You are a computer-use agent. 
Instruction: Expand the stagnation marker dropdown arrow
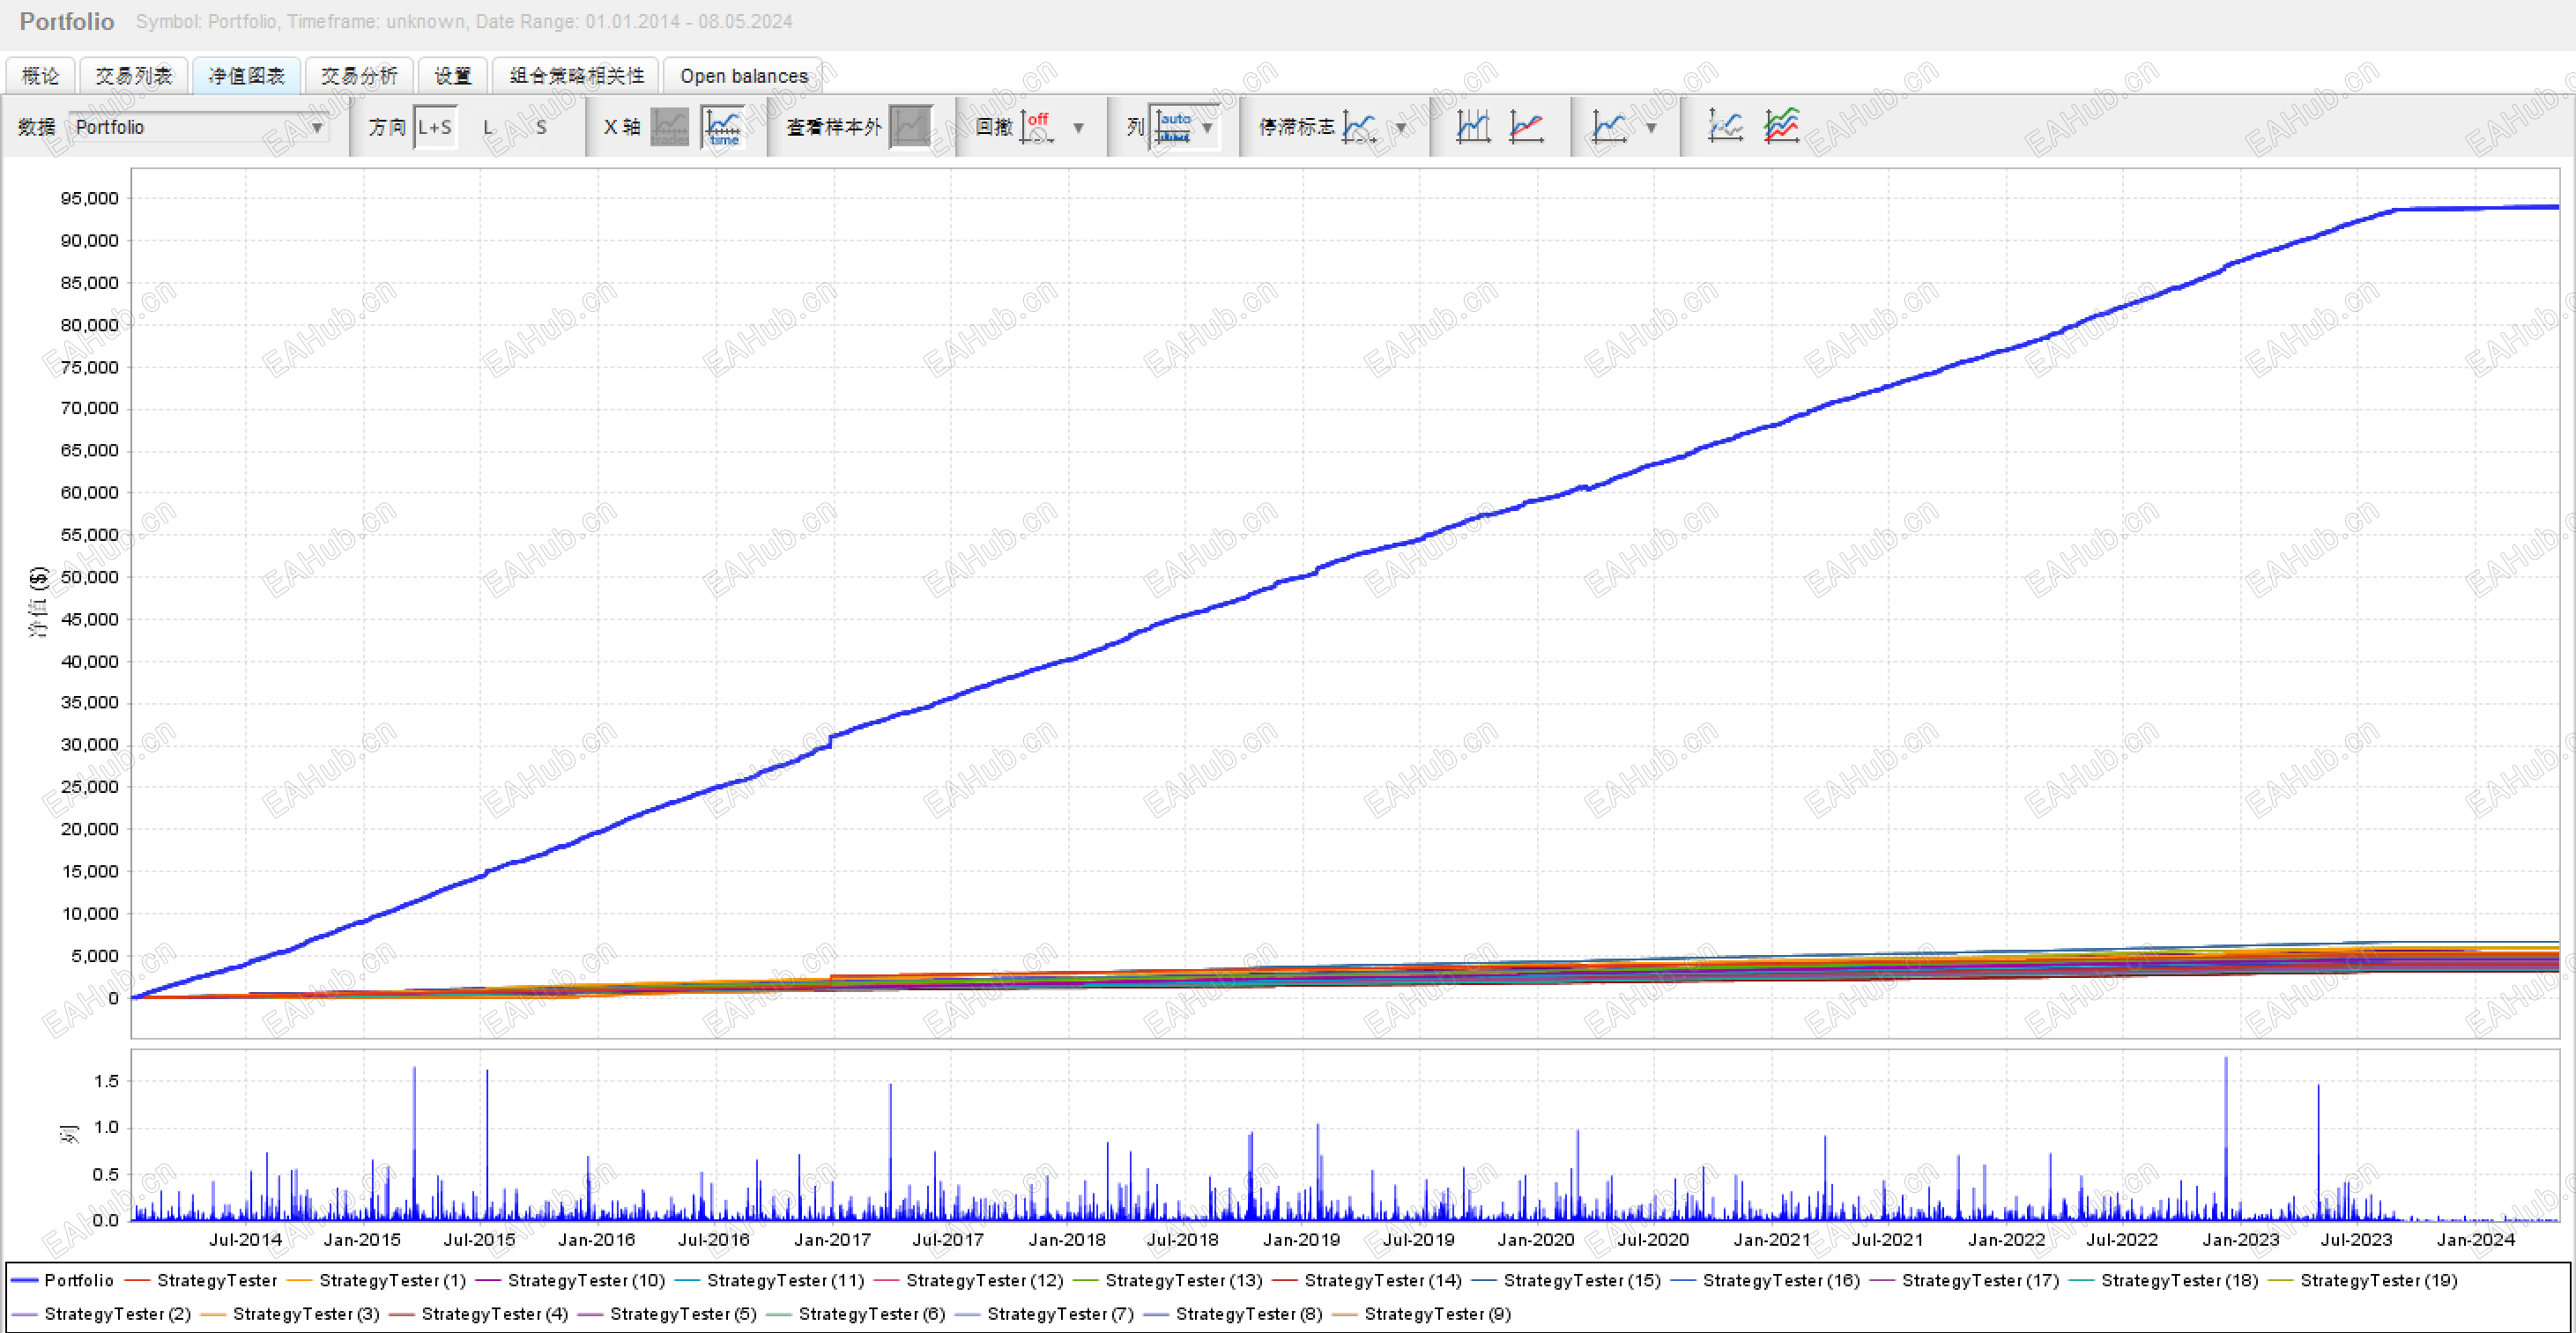1400,127
